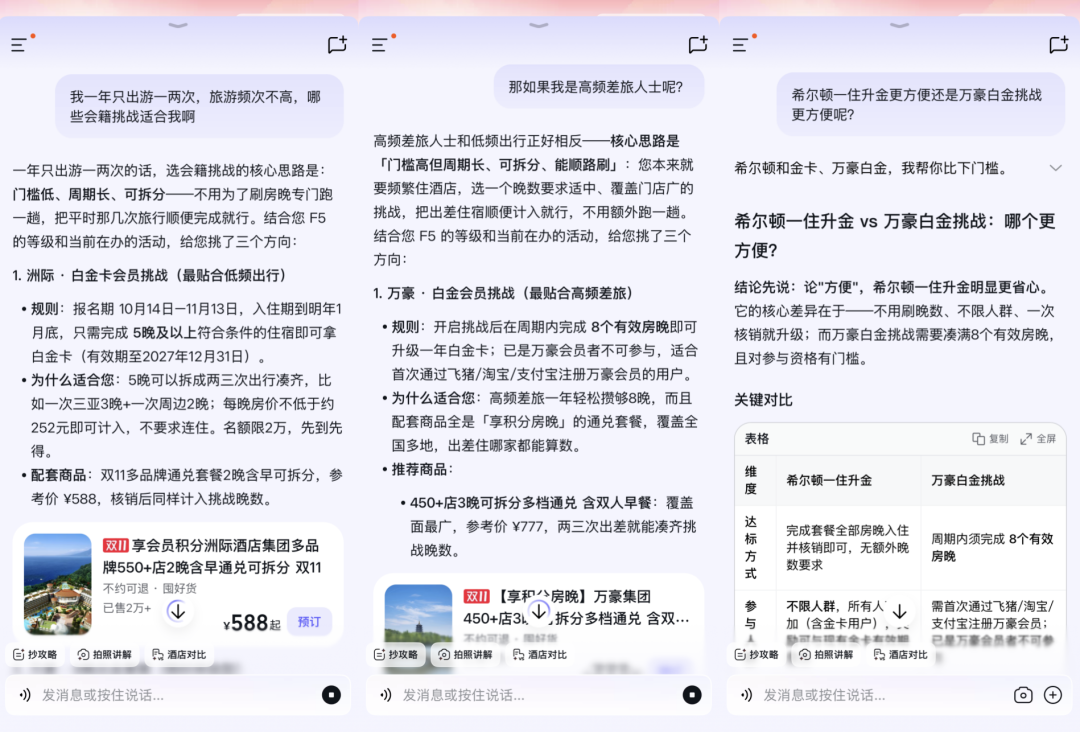Tap the '推荐商品：' bullet in the 万豪 answer

pyautogui.click(x=423, y=470)
